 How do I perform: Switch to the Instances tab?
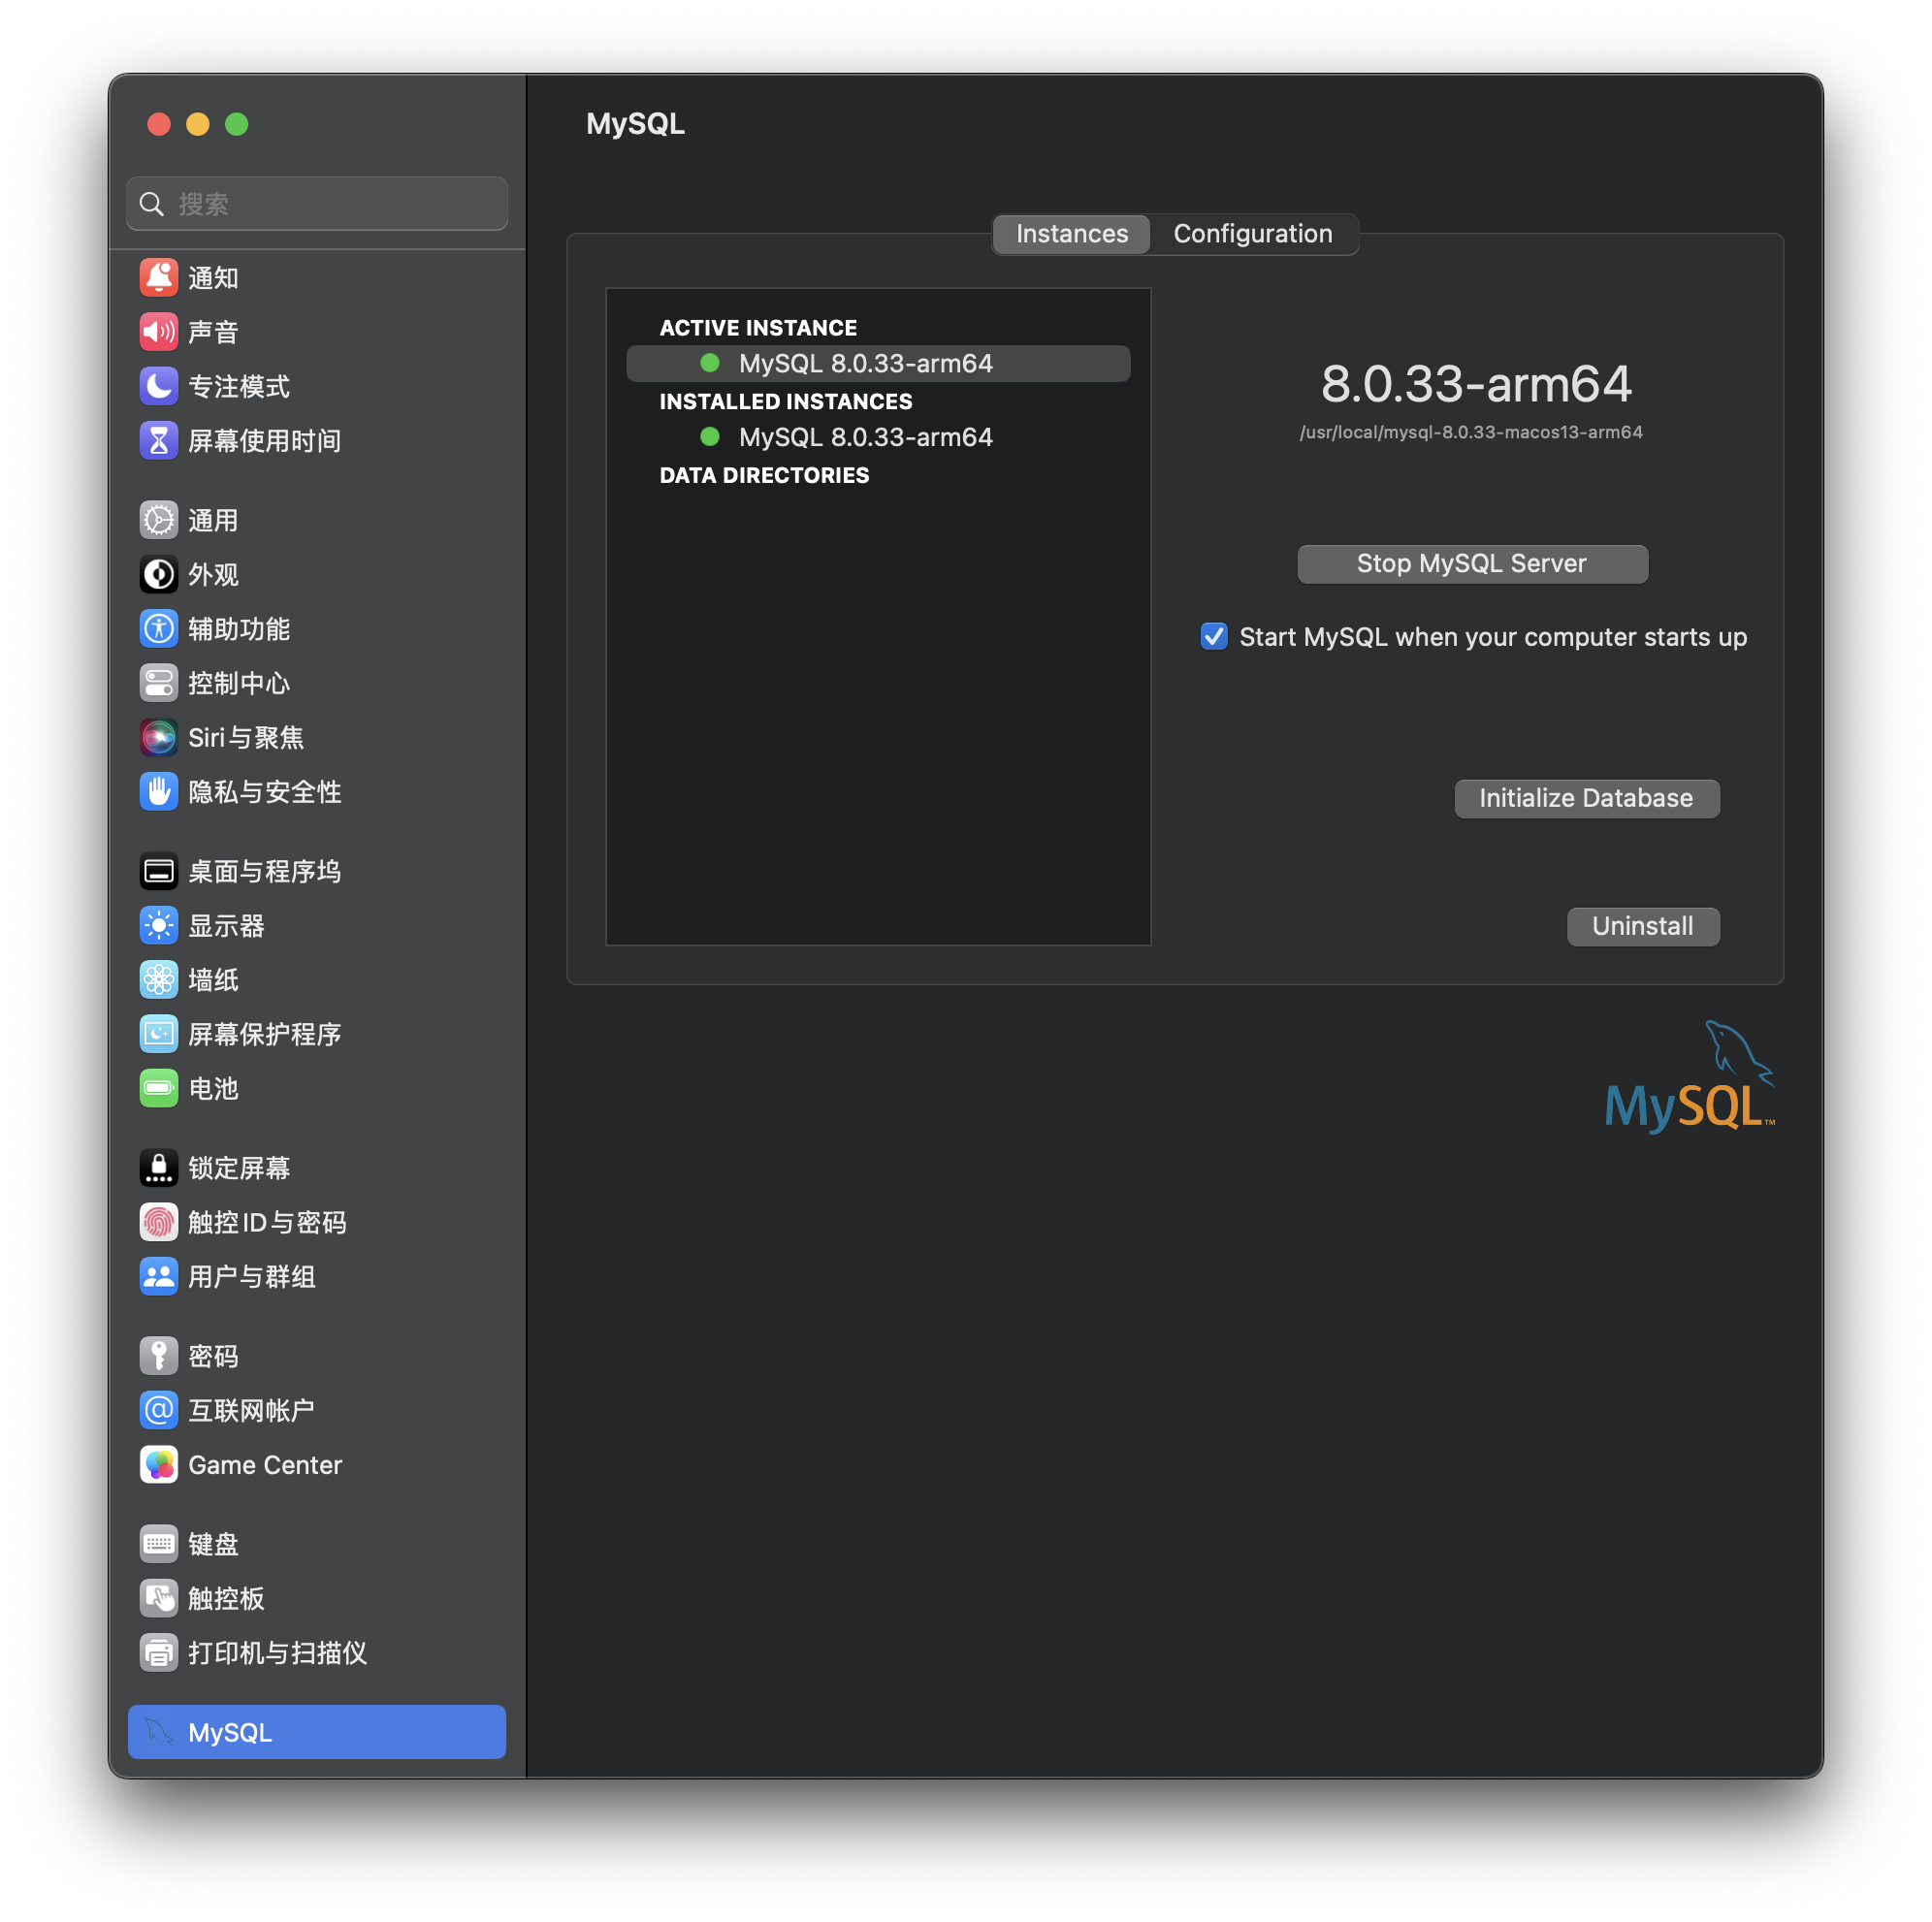(1071, 234)
